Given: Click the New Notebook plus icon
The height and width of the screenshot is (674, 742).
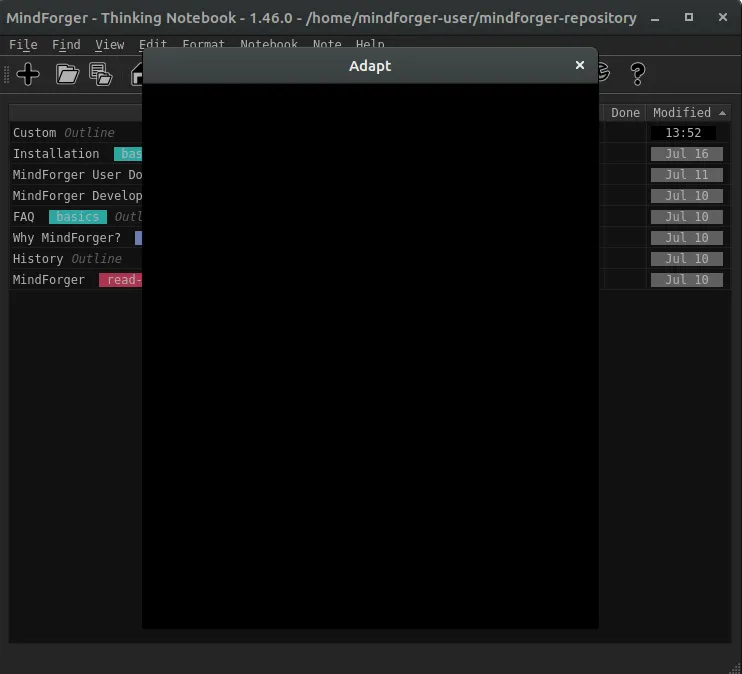Looking at the screenshot, I should click(x=28, y=74).
